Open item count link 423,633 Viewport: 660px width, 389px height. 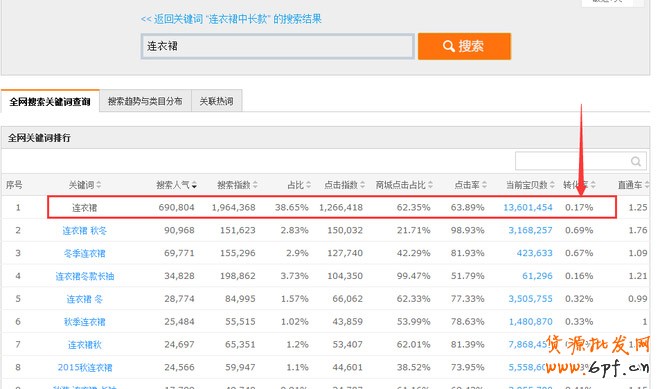535,253
